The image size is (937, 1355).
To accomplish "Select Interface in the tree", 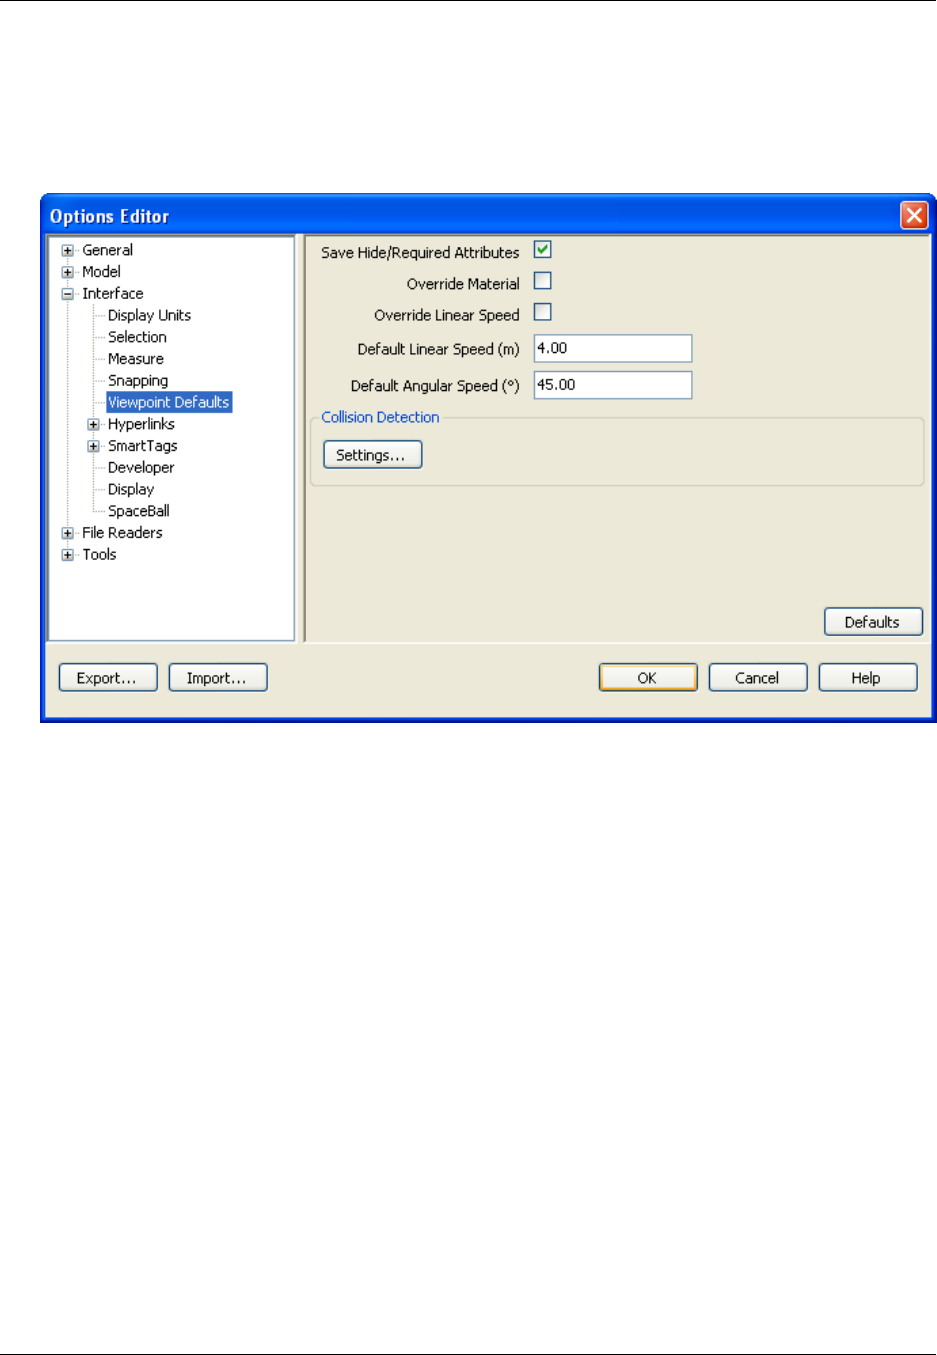I will (x=113, y=294).
